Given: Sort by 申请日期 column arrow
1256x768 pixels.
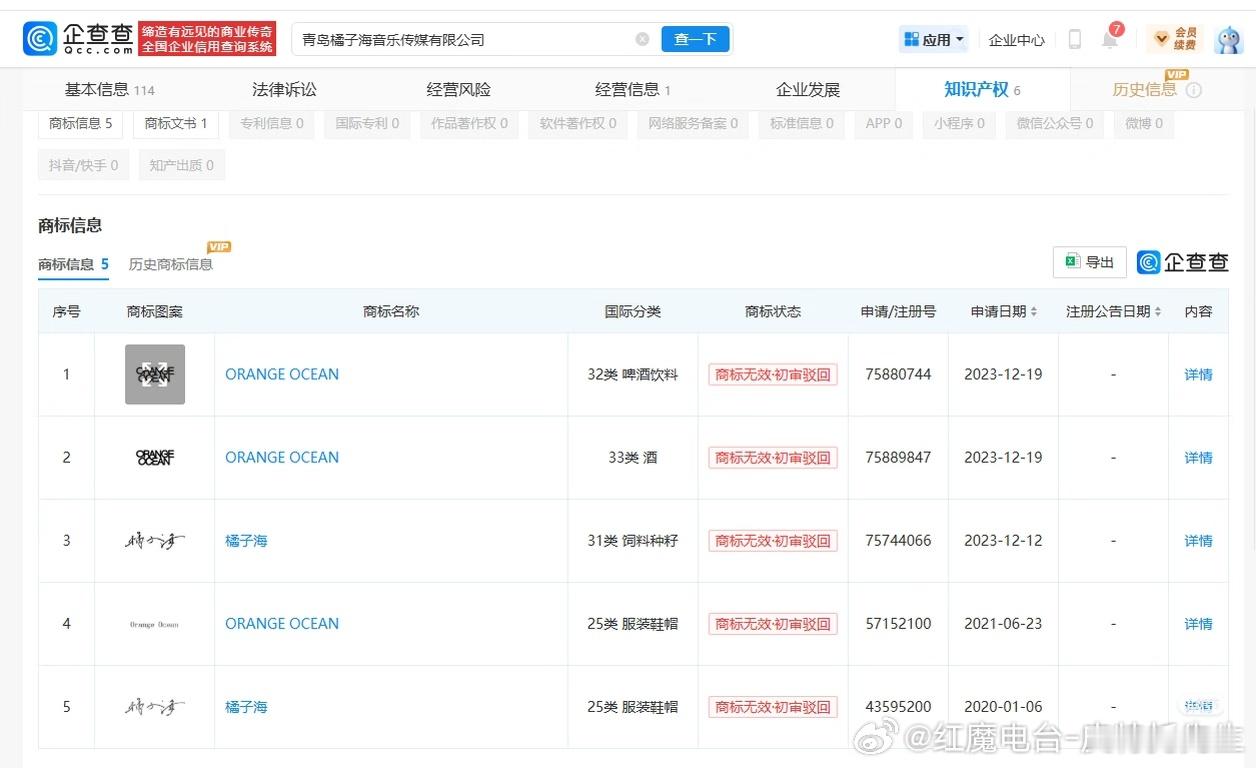Looking at the screenshot, I should tap(1034, 312).
